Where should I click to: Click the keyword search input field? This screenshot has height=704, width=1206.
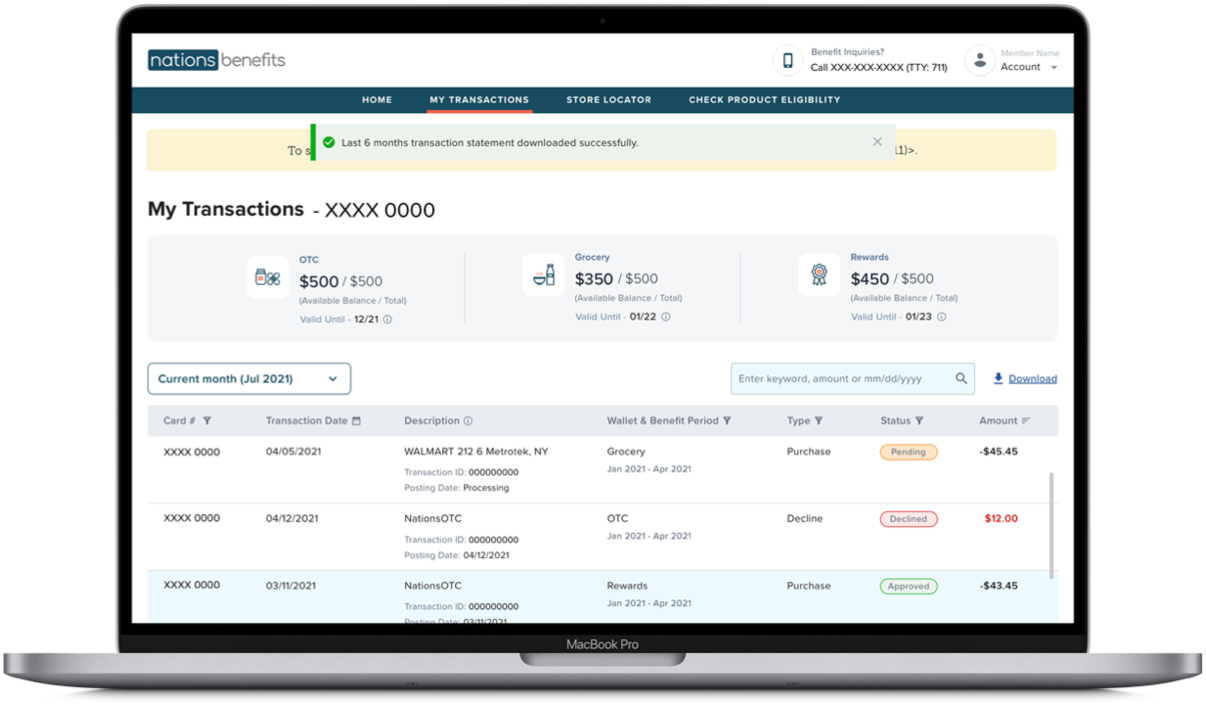(840, 379)
